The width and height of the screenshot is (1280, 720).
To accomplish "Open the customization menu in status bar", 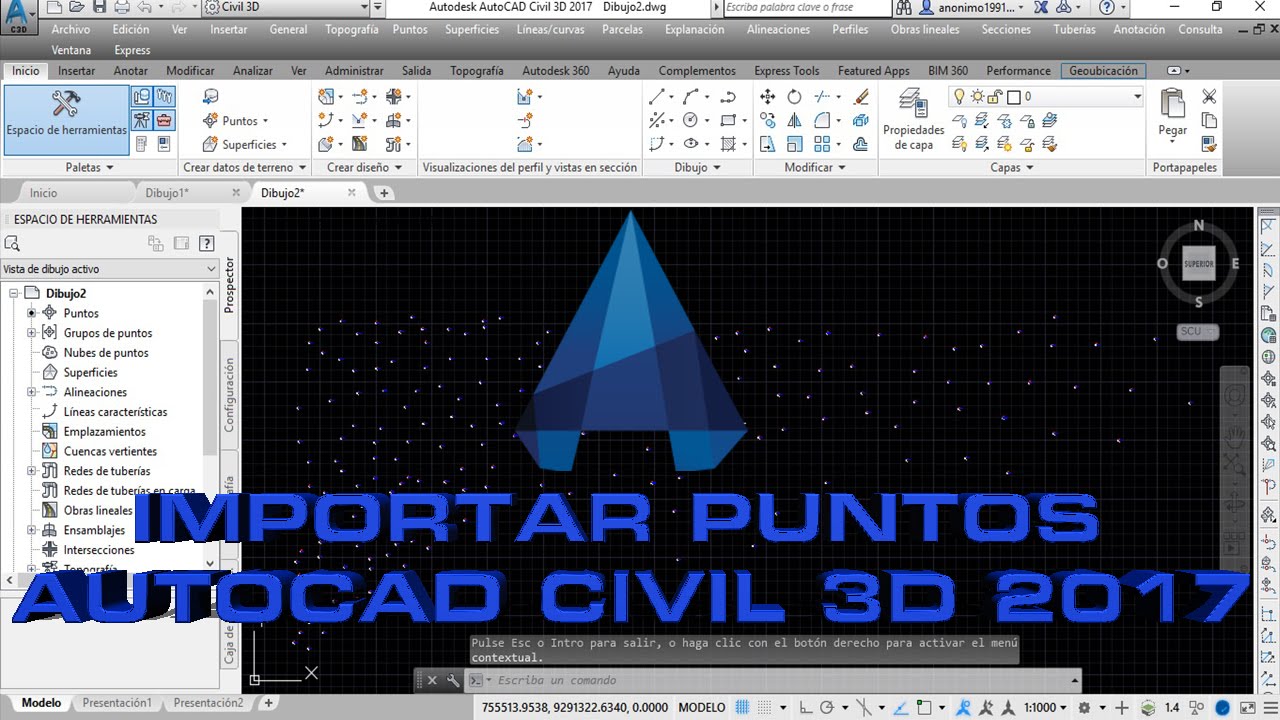I will click(1269, 707).
